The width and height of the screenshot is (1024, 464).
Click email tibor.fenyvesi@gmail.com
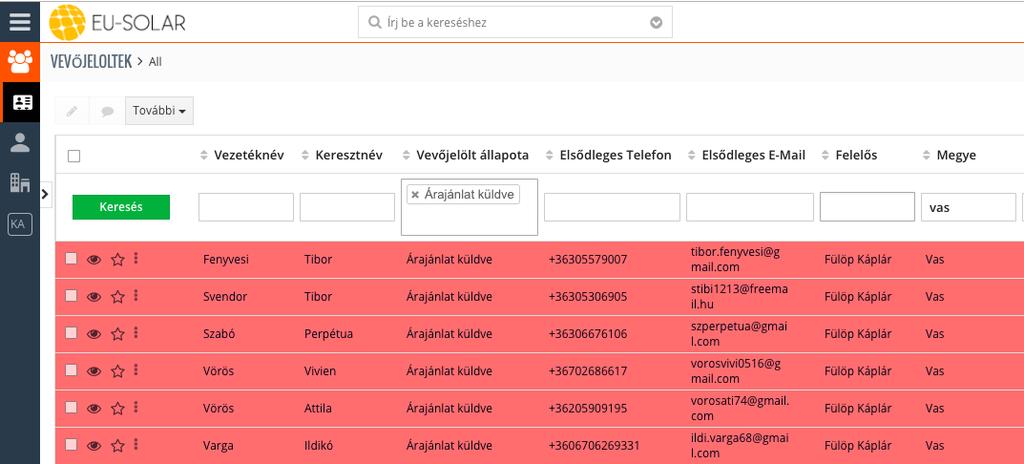(x=735, y=259)
